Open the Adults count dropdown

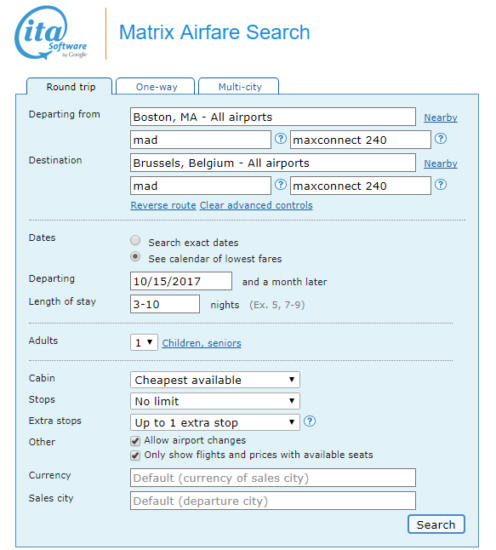pos(144,342)
